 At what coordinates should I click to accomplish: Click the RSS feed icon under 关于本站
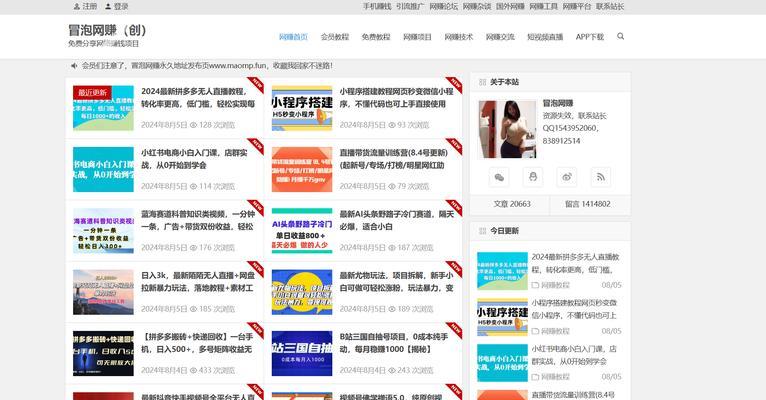[x=601, y=177]
